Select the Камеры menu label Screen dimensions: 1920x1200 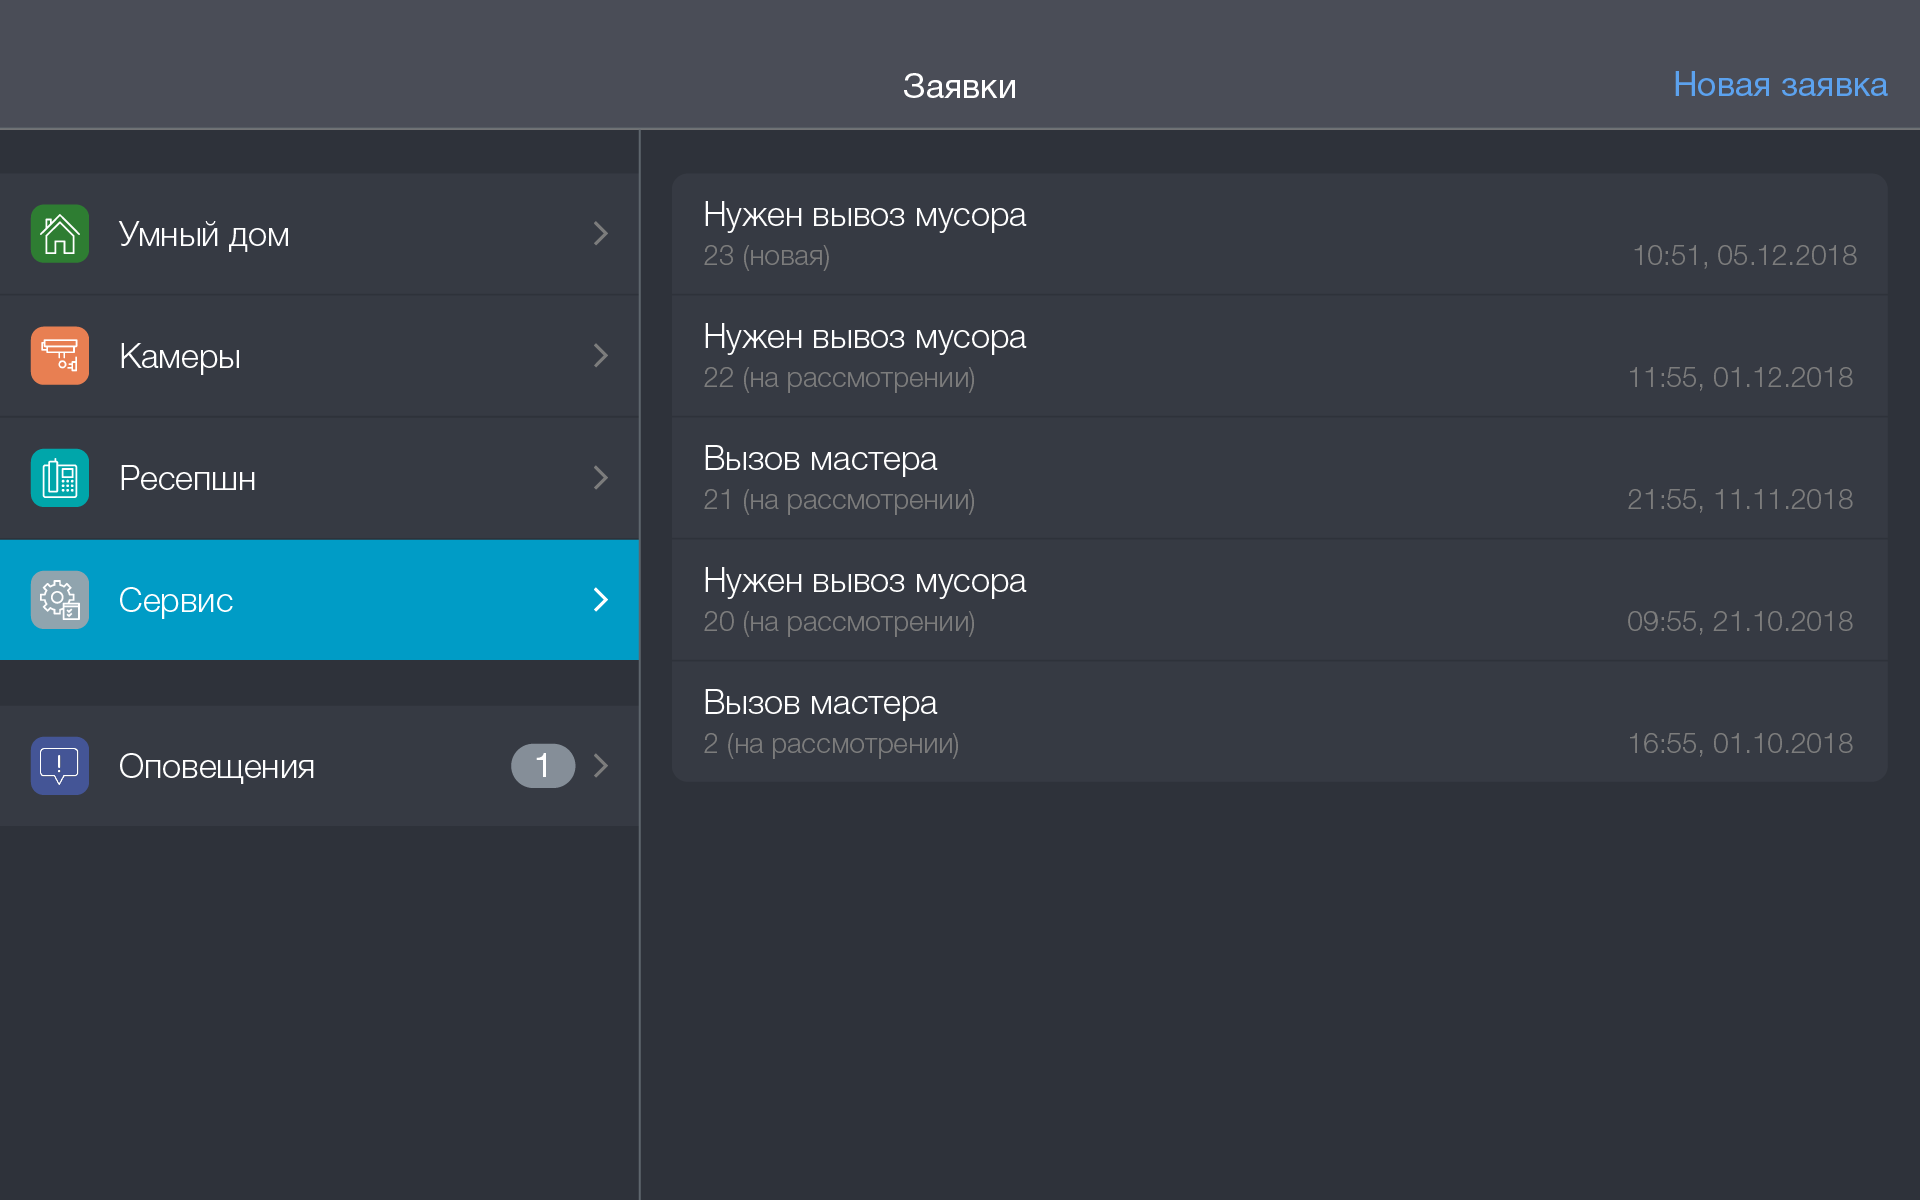180,356
